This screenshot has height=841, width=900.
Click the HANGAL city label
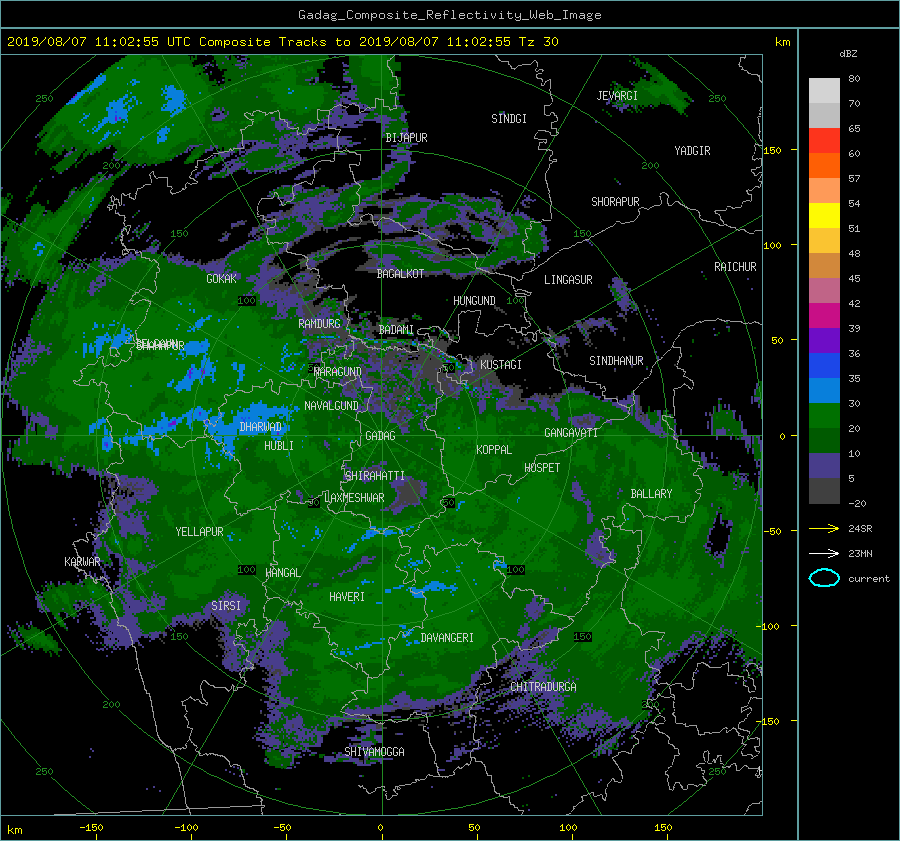[282, 573]
